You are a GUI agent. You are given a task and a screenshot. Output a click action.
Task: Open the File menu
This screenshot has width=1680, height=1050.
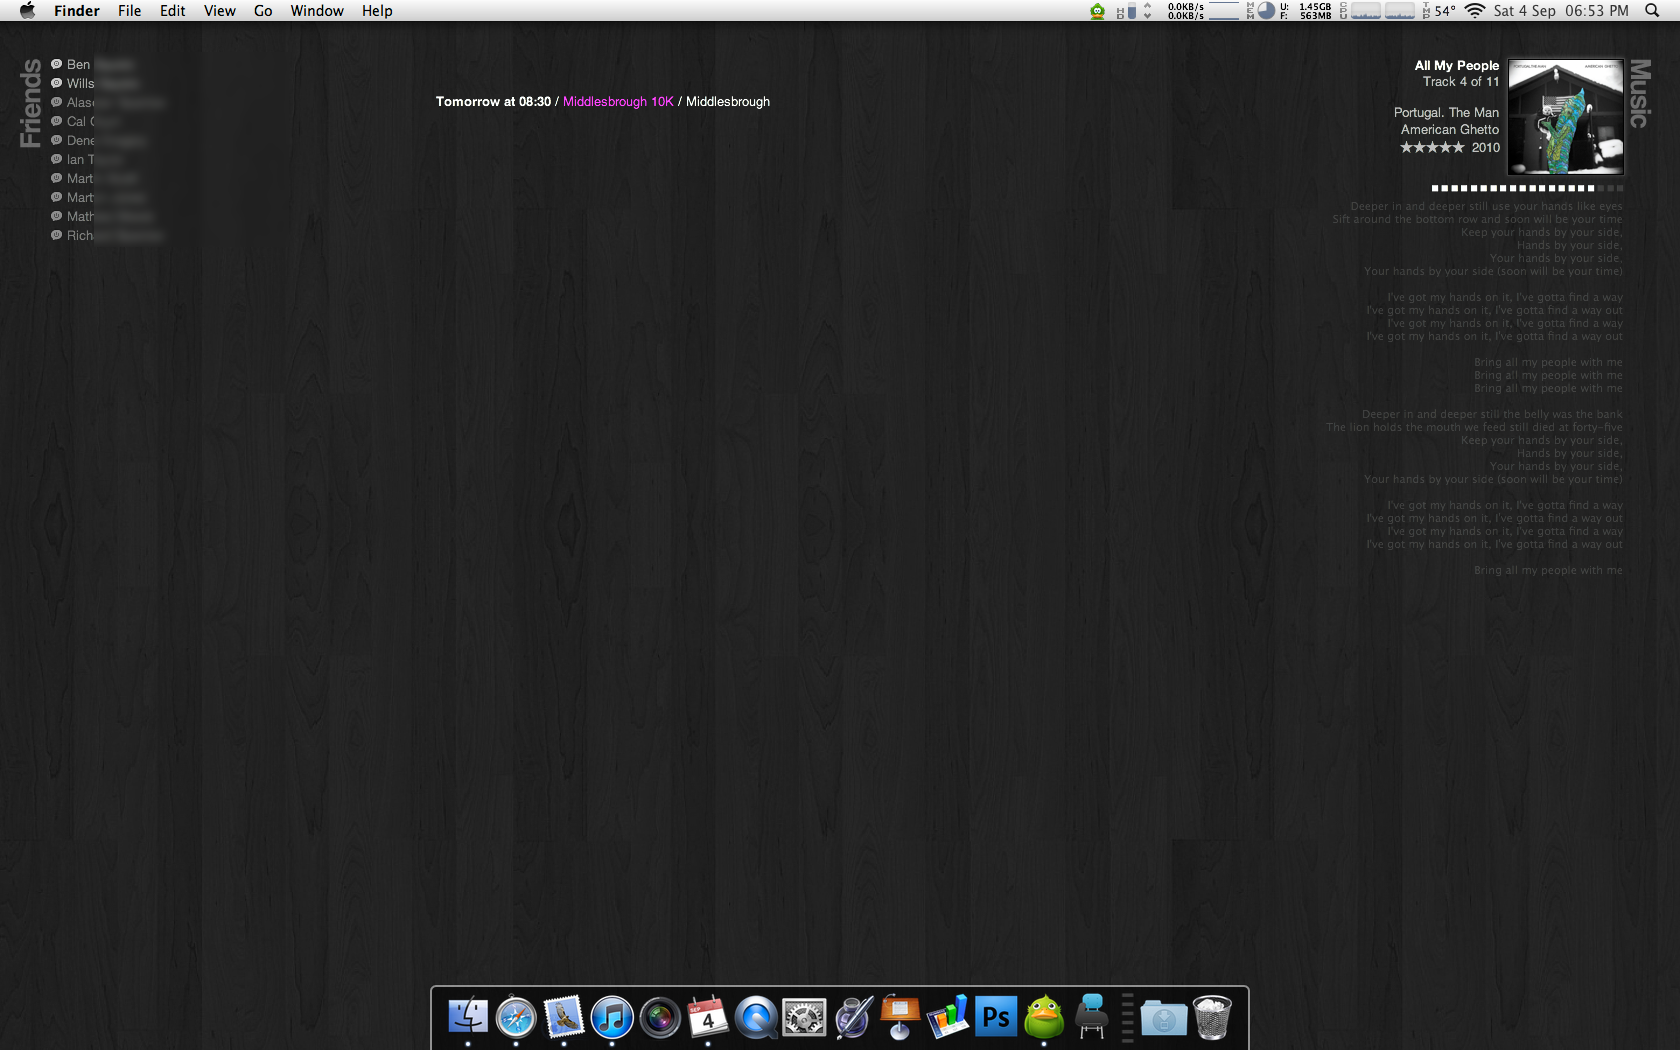coord(130,11)
